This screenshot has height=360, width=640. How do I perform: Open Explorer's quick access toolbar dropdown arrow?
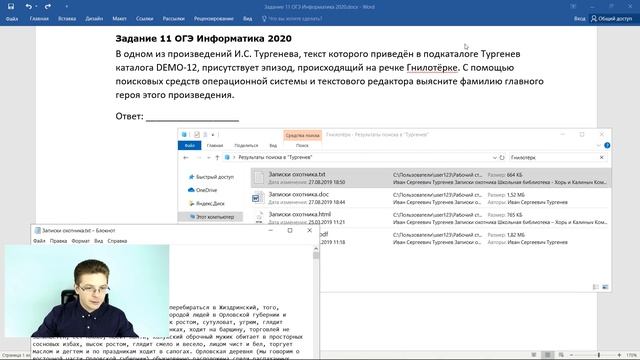click(213, 135)
